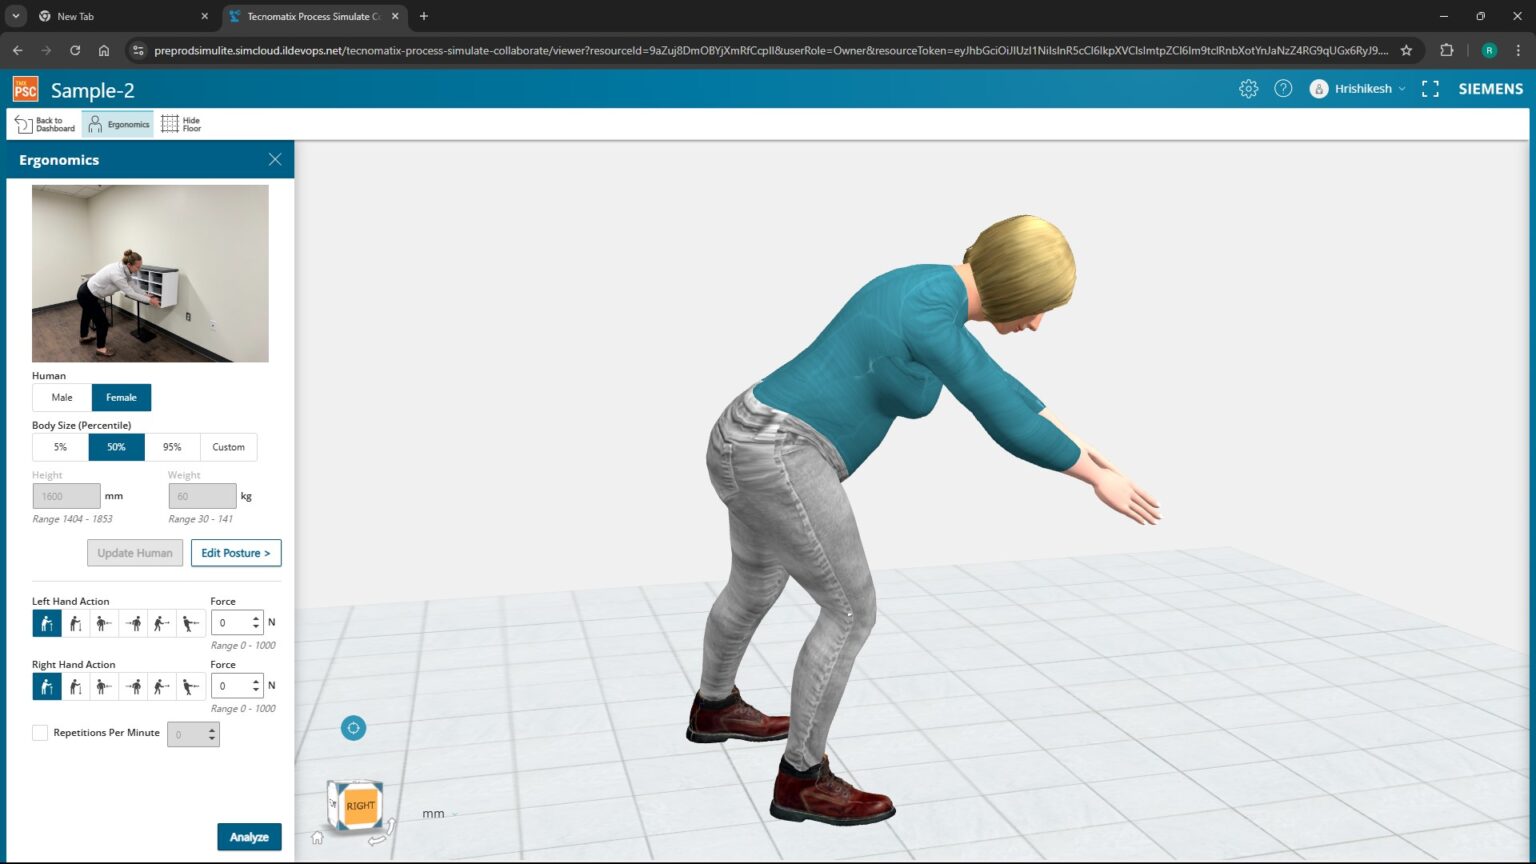
Task: Open the Ergonomics tool from the toolbar
Action: click(117, 123)
